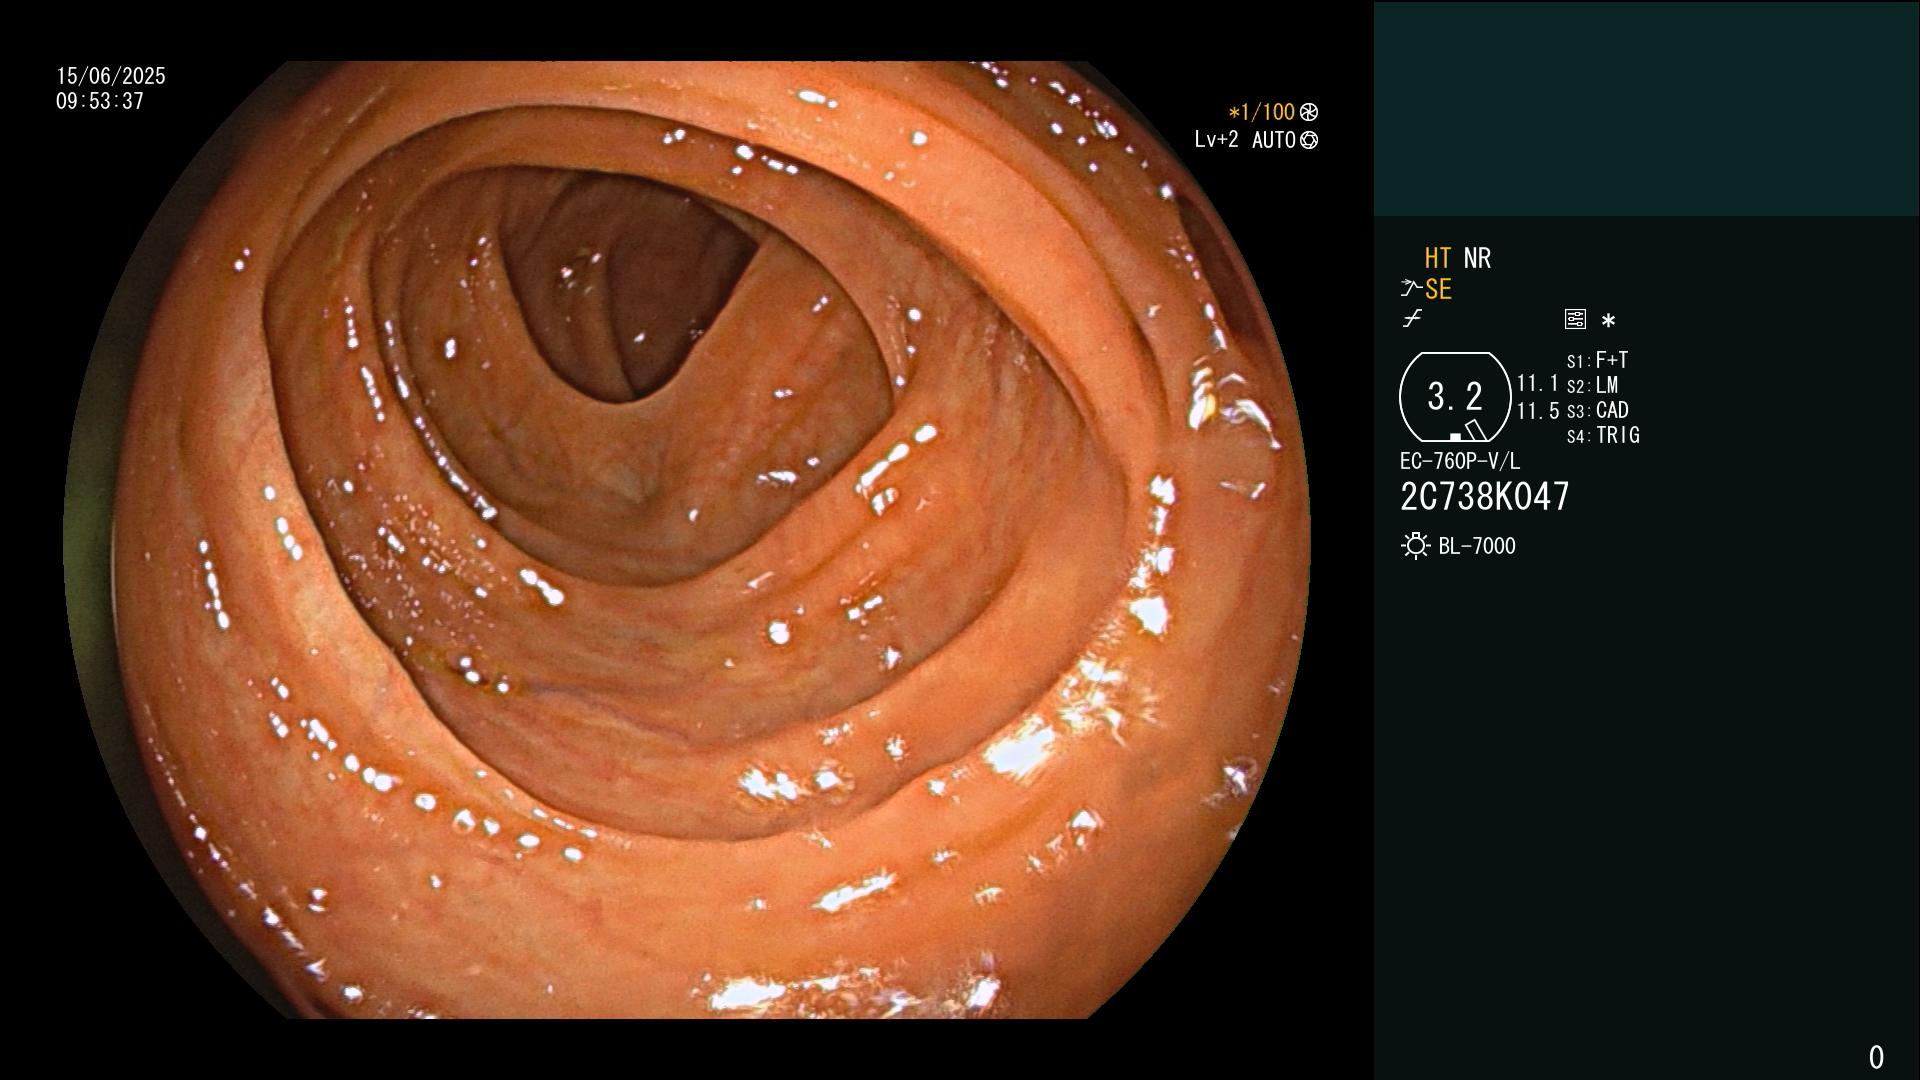The image size is (1920, 1080).
Task: Select the S3: CAD switch assignment
Action: pos(1597,410)
